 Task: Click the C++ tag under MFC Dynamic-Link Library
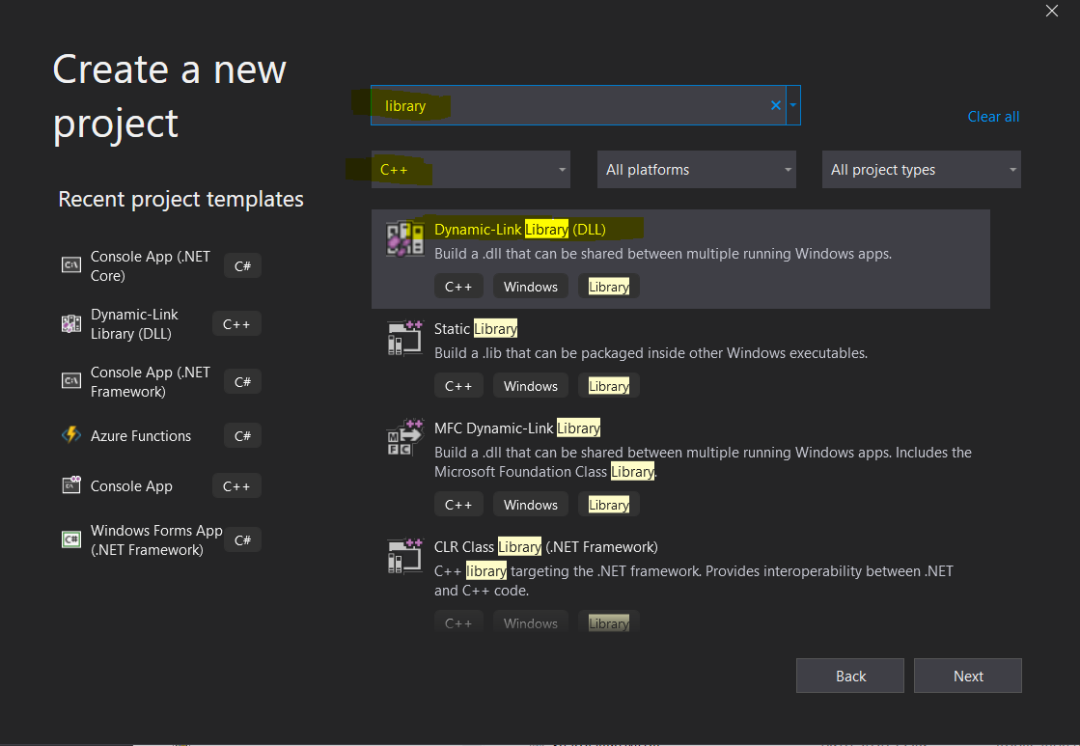(458, 504)
